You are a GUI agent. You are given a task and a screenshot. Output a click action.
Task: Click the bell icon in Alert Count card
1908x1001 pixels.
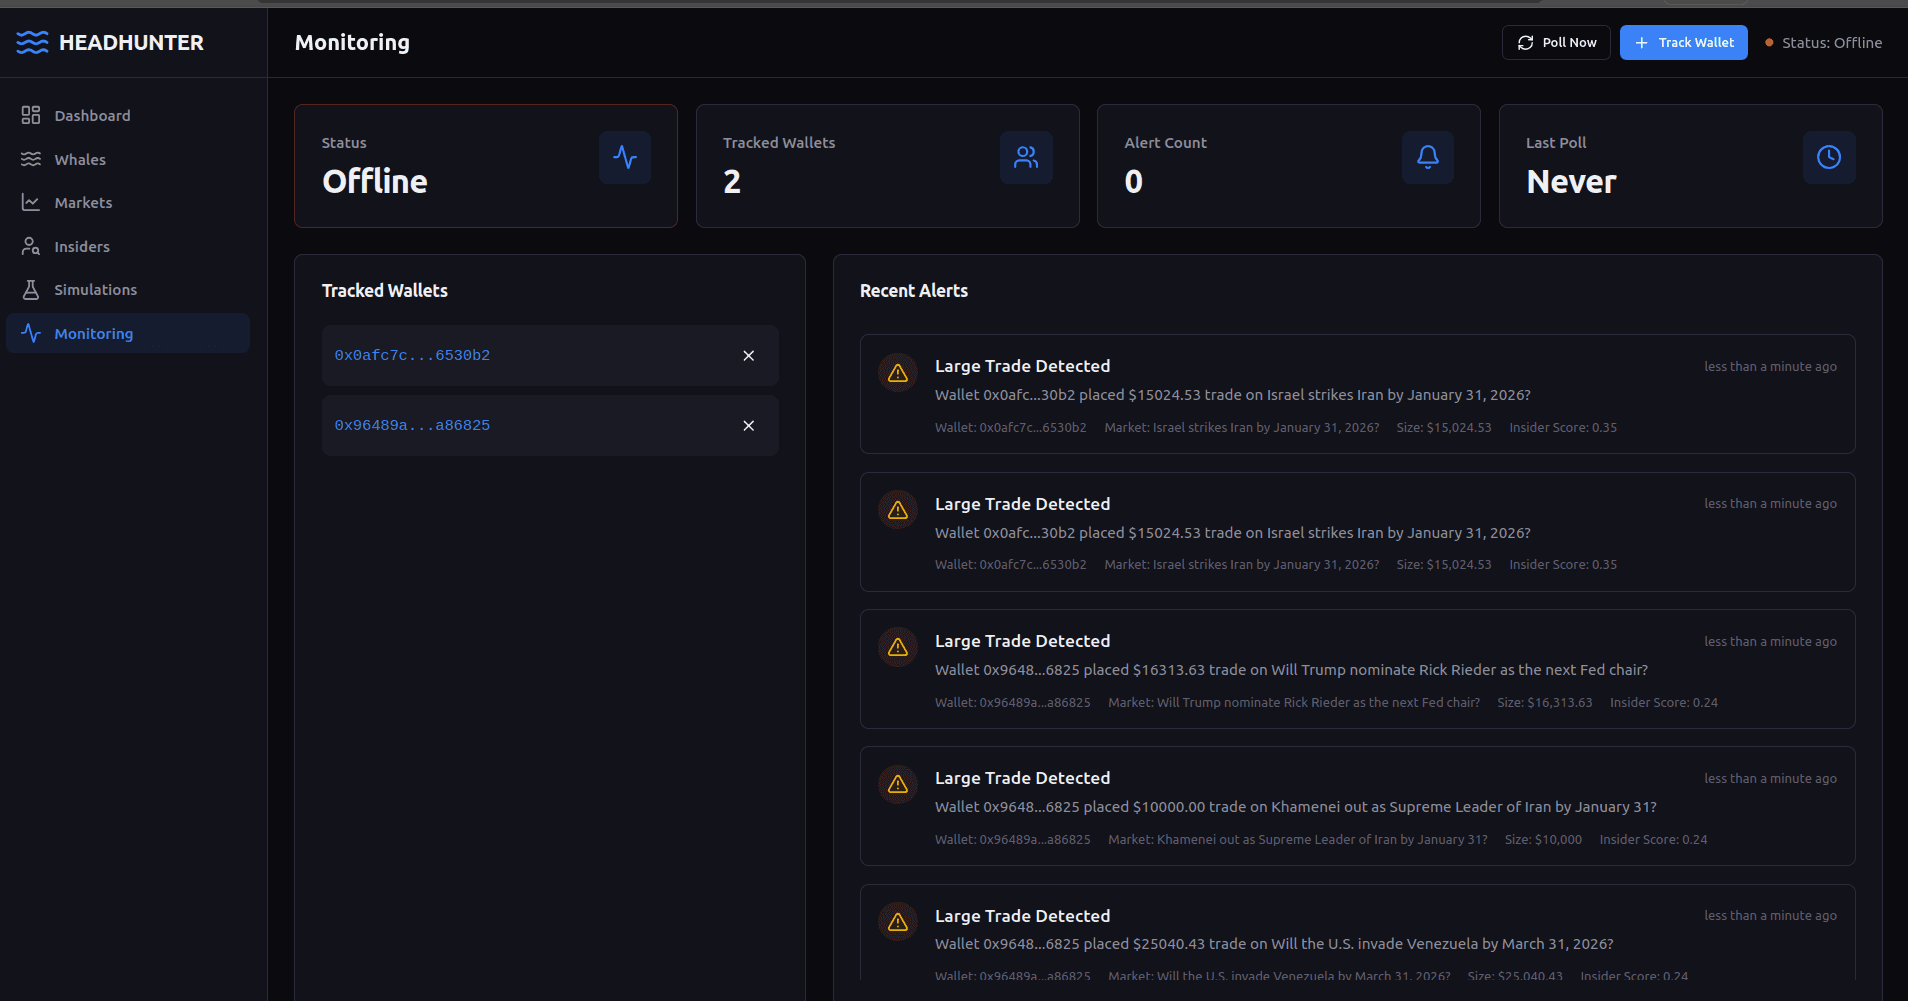[1427, 157]
